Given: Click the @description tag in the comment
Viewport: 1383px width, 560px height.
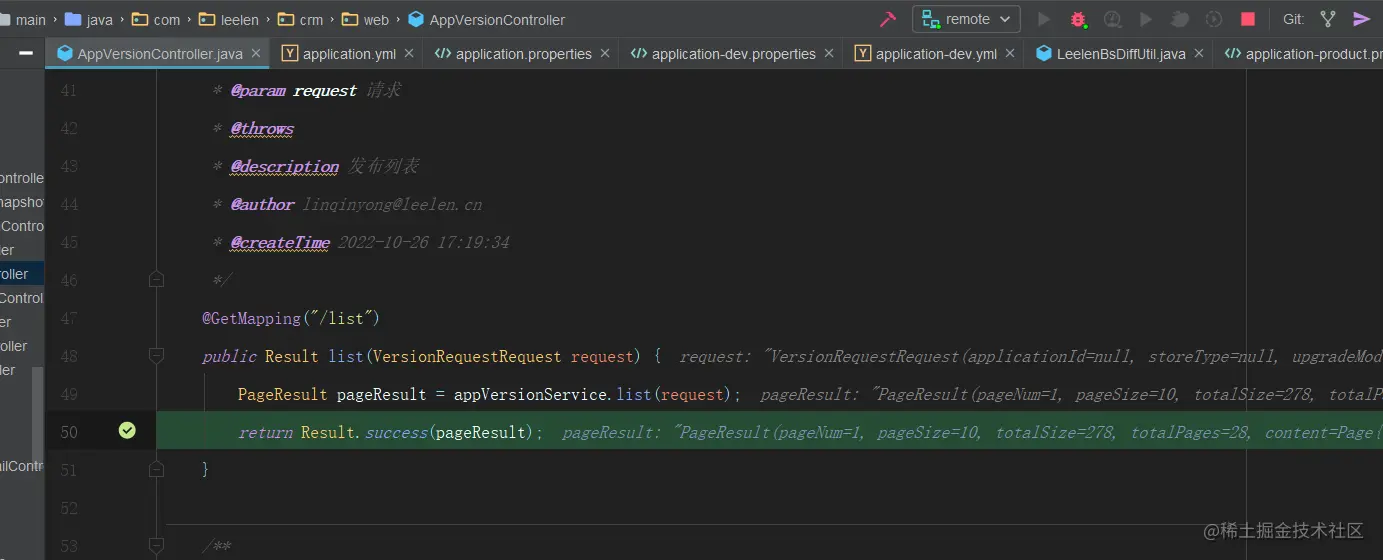Looking at the screenshot, I should click(x=285, y=166).
